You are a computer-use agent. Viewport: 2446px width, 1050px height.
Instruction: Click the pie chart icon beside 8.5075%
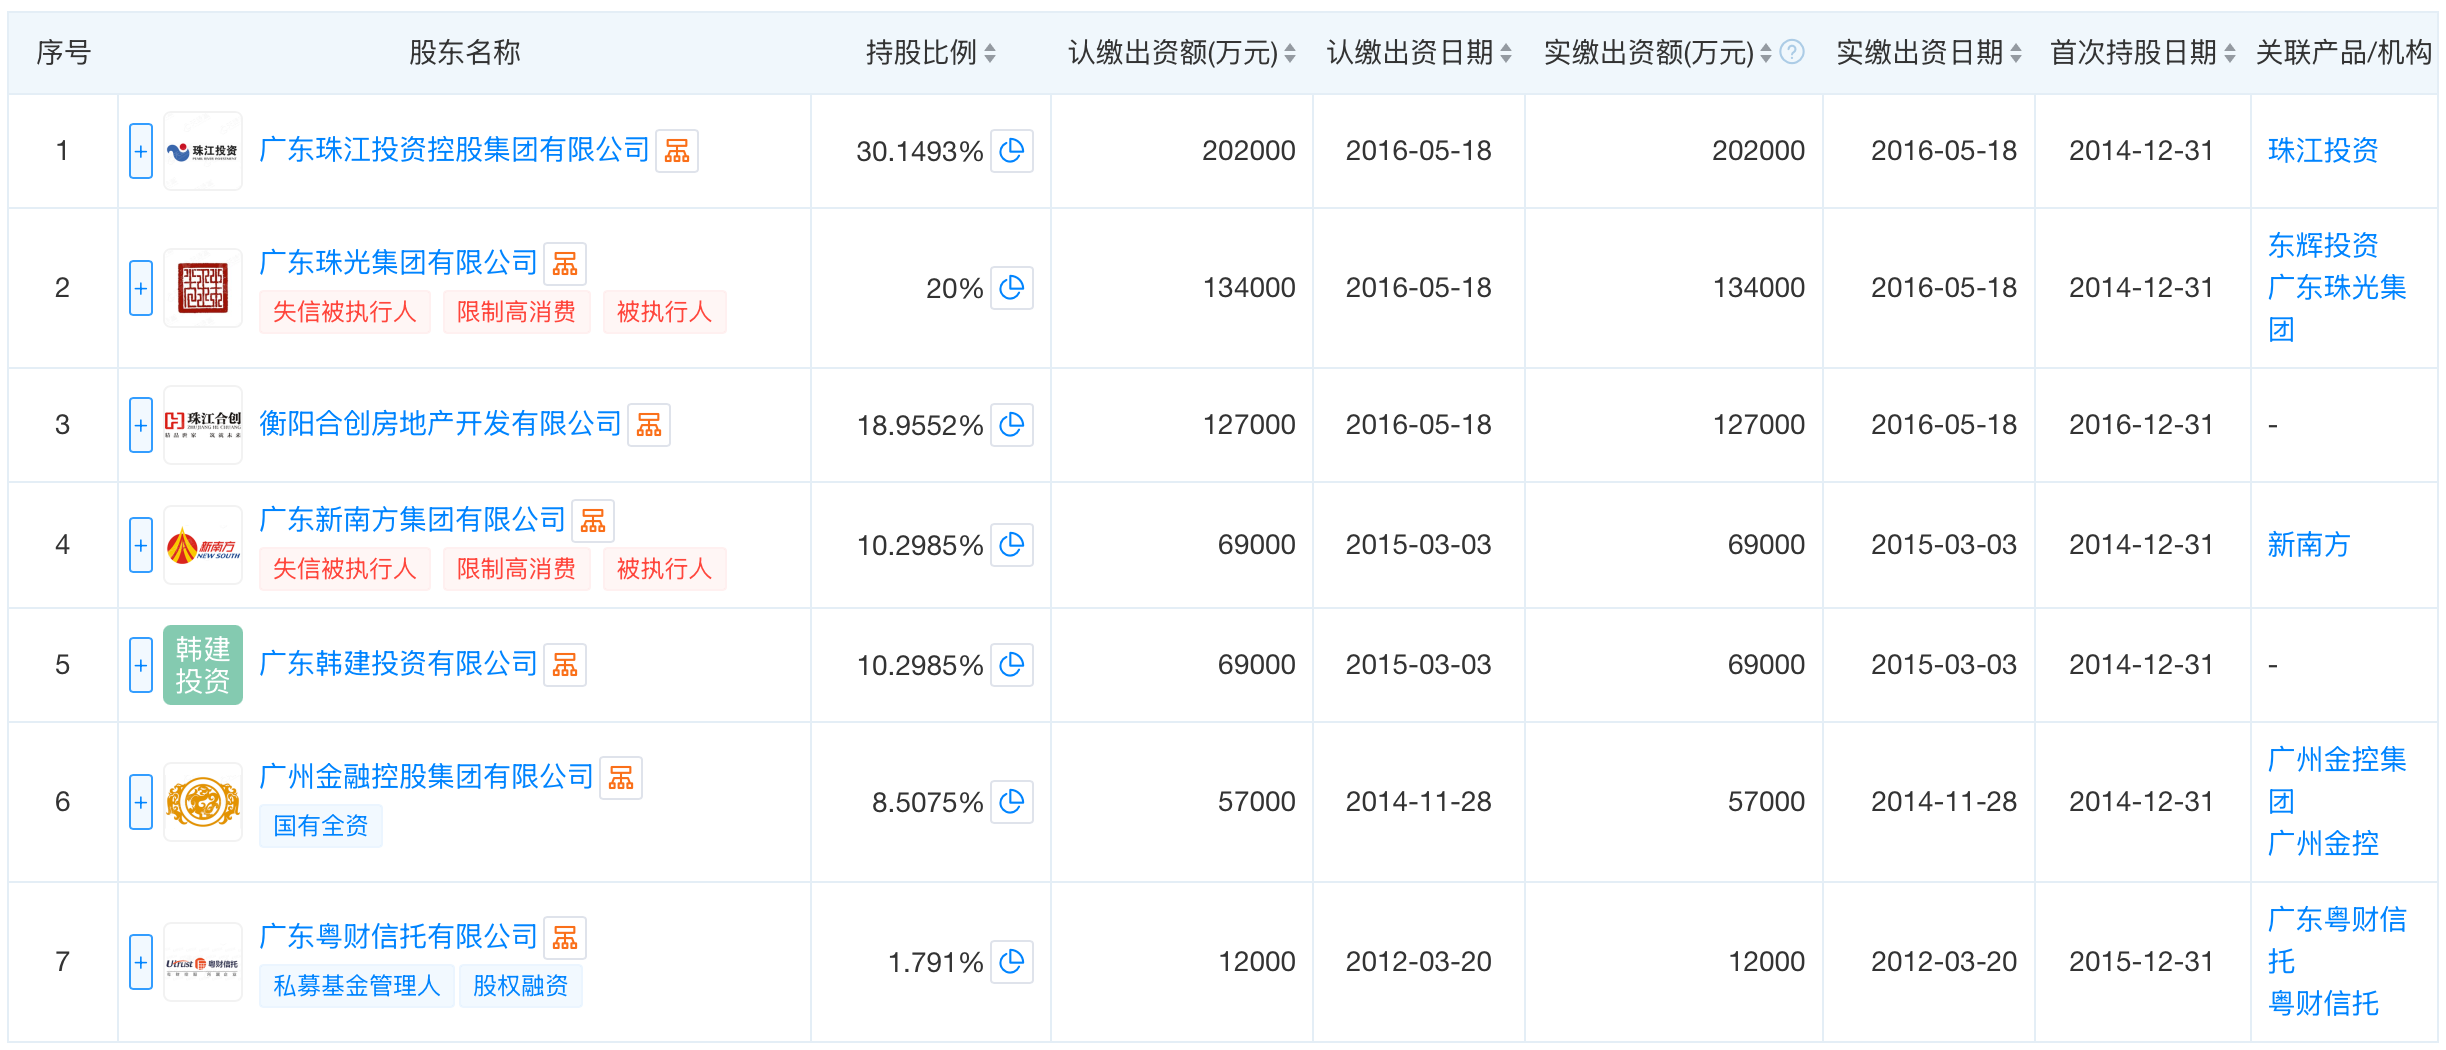click(1011, 802)
